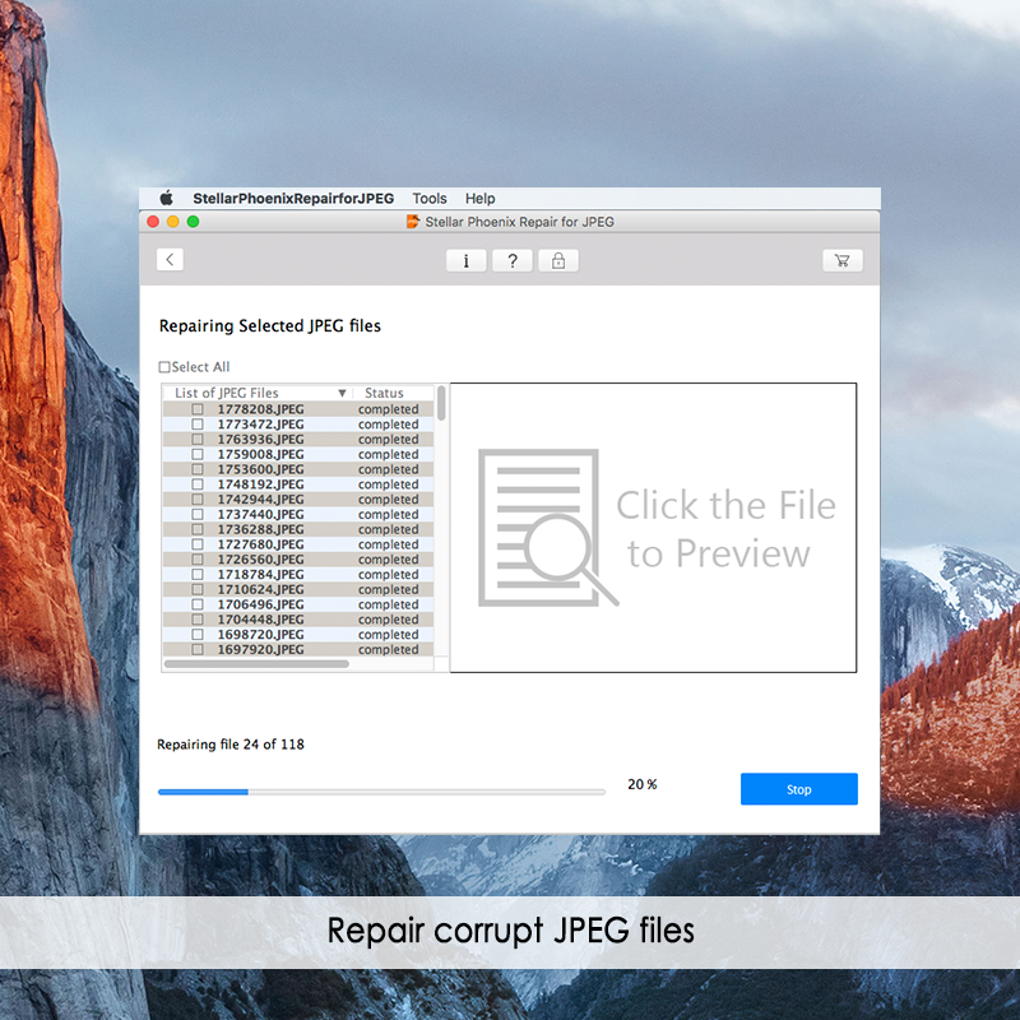Click the Stop button
This screenshot has height=1020, width=1020.
point(799,789)
